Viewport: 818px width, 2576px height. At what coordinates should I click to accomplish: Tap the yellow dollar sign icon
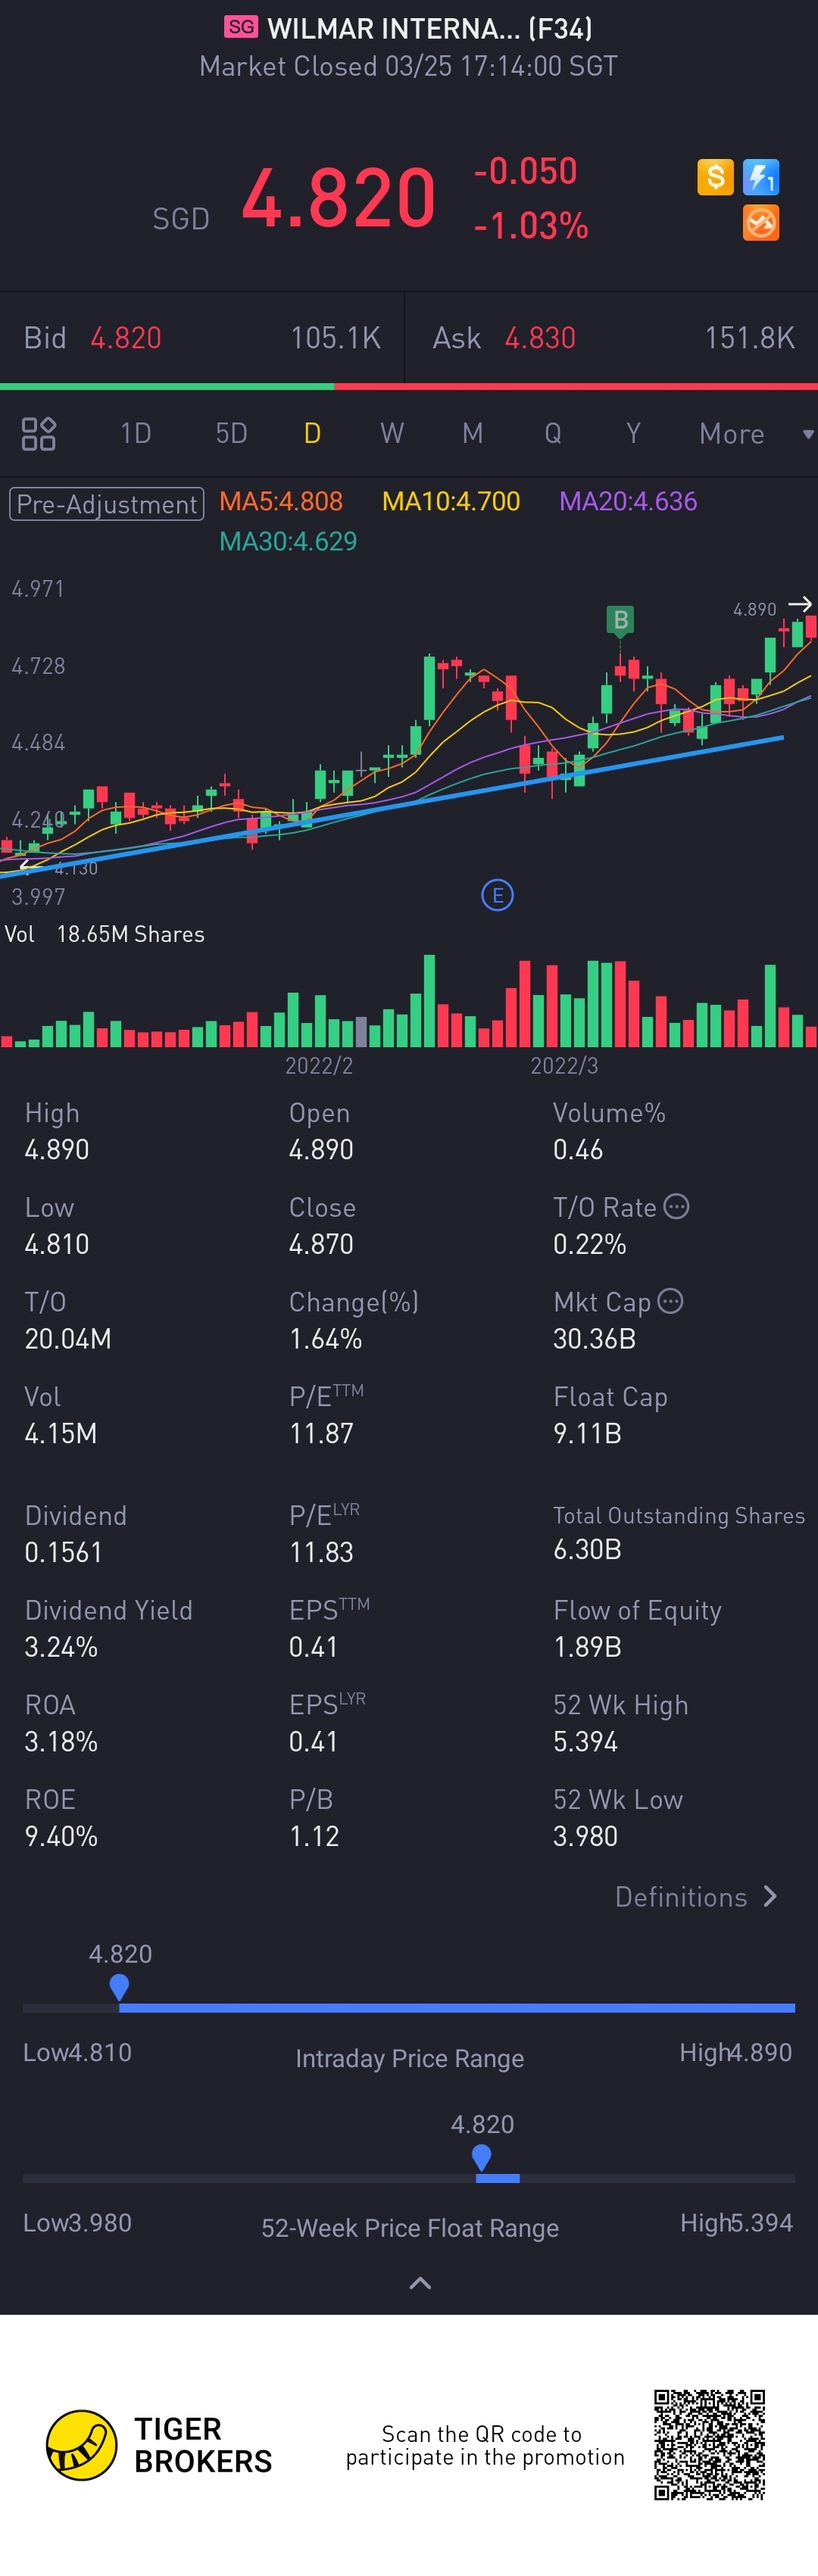(715, 177)
